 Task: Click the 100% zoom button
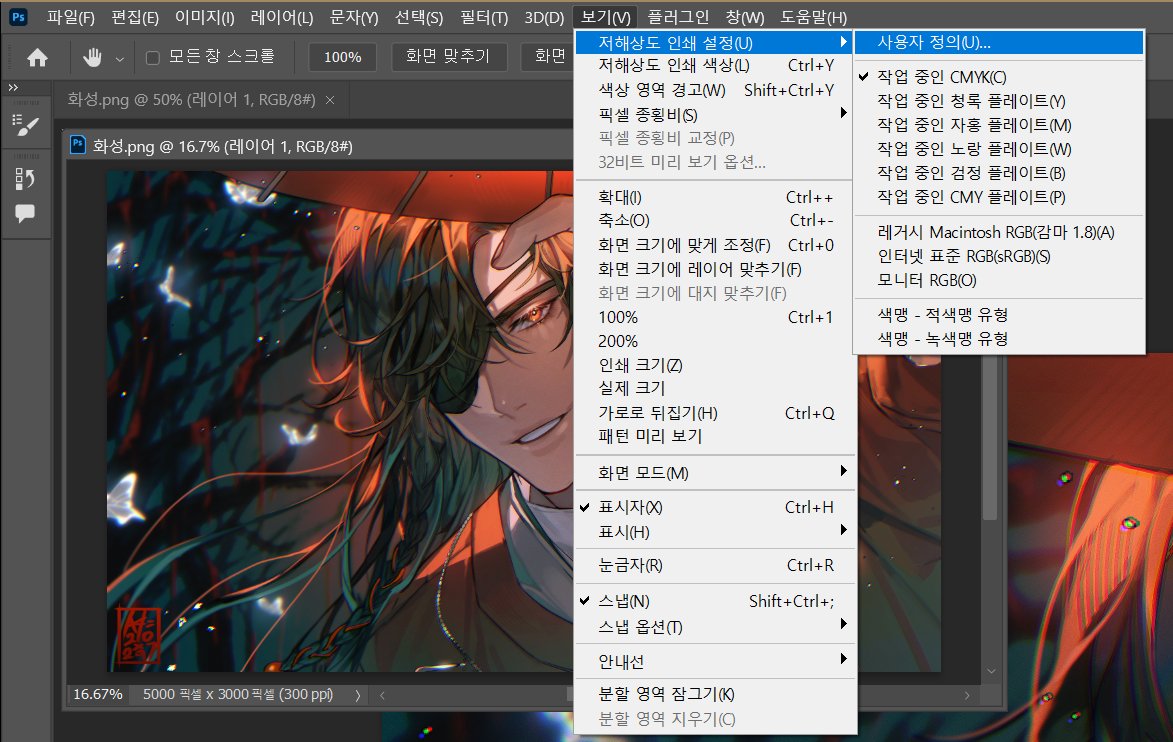point(343,57)
